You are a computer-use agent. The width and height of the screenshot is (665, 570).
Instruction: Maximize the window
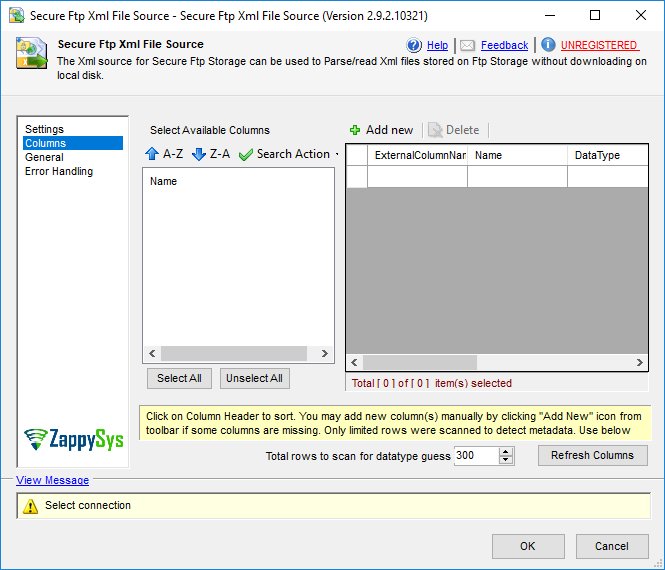595,16
